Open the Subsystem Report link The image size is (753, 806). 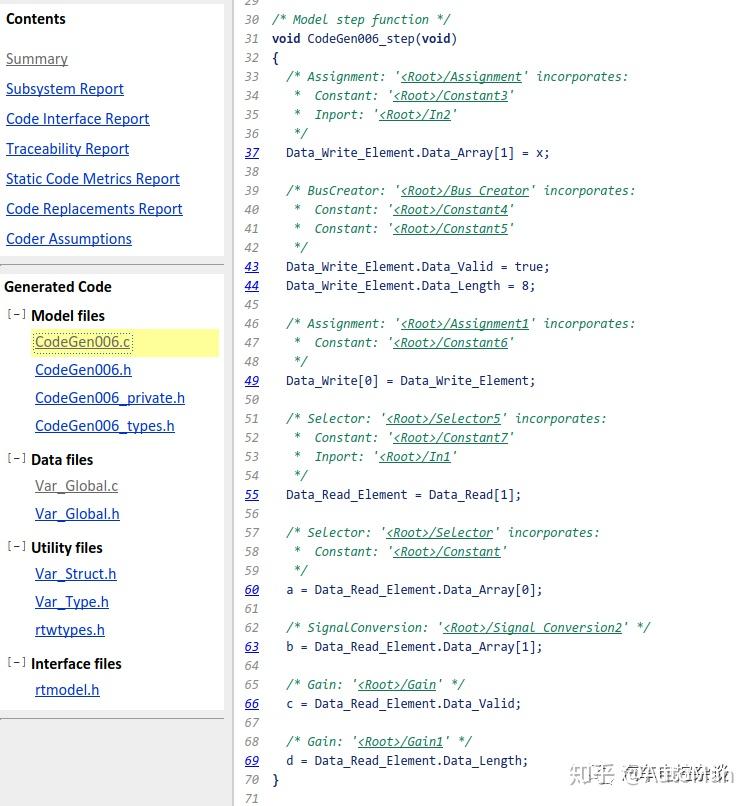point(65,89)
